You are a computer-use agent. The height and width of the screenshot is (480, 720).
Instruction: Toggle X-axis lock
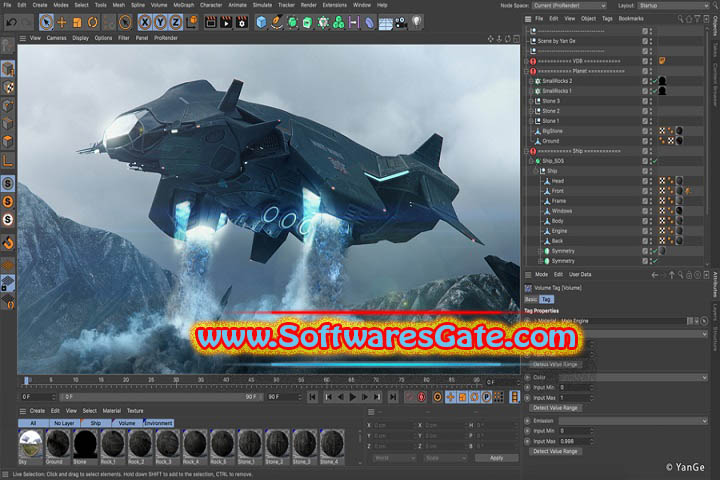tap(145, 22)
